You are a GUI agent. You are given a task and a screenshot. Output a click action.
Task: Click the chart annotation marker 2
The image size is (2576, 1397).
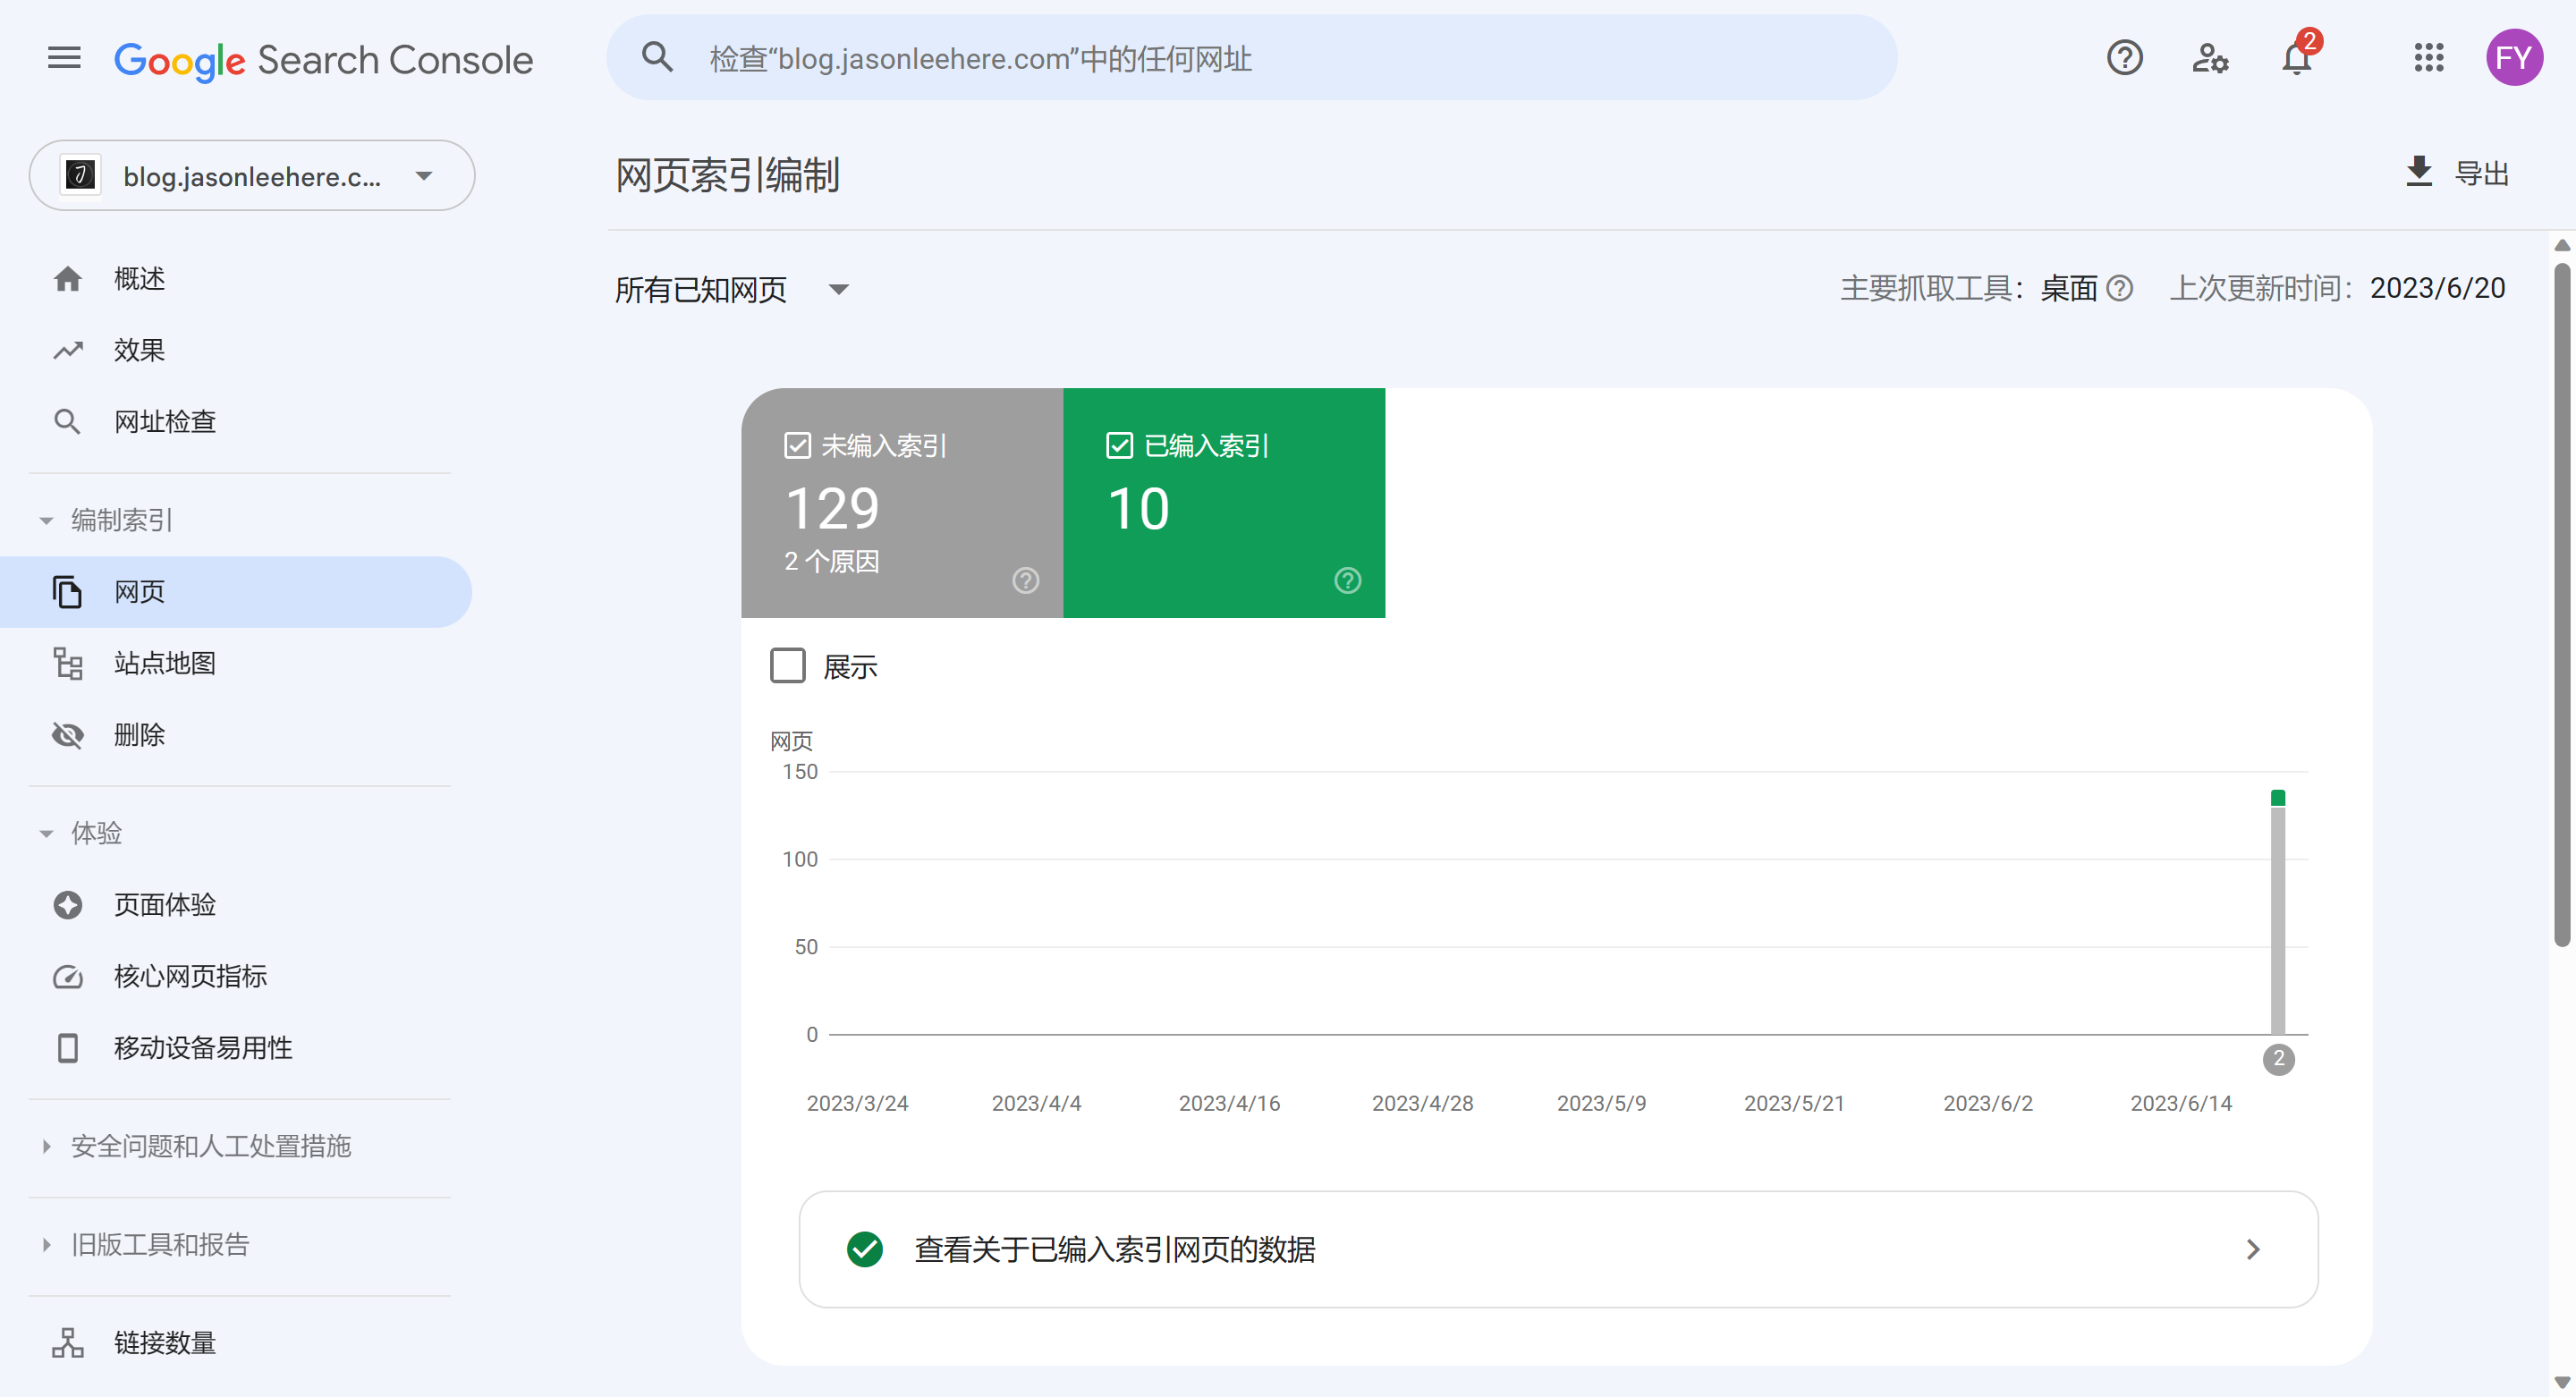pos(2278,1059)
